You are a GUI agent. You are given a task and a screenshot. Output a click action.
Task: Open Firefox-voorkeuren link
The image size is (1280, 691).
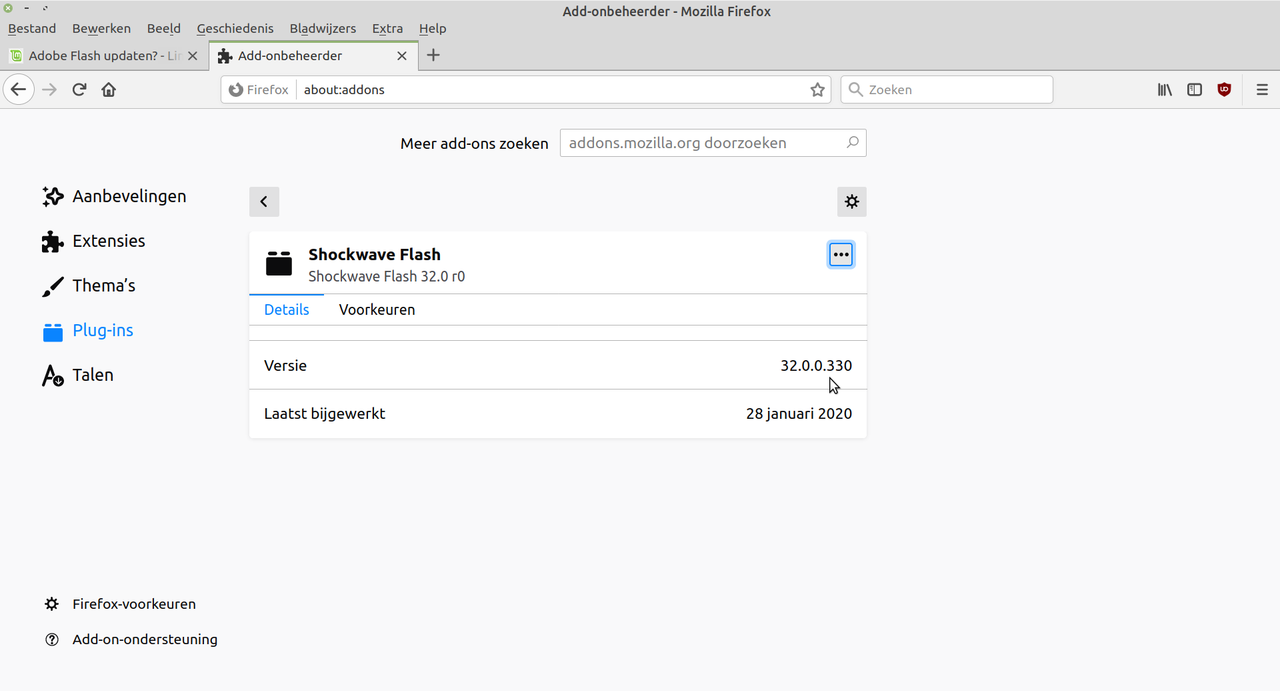120,604
